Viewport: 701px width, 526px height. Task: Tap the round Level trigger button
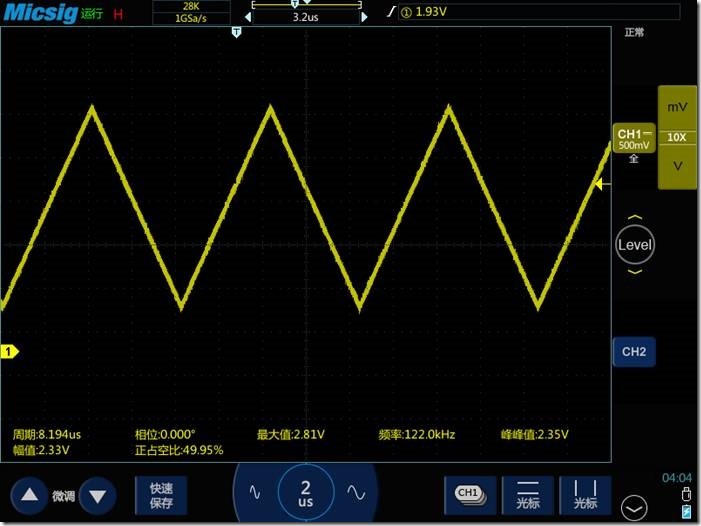pos(635,244)
